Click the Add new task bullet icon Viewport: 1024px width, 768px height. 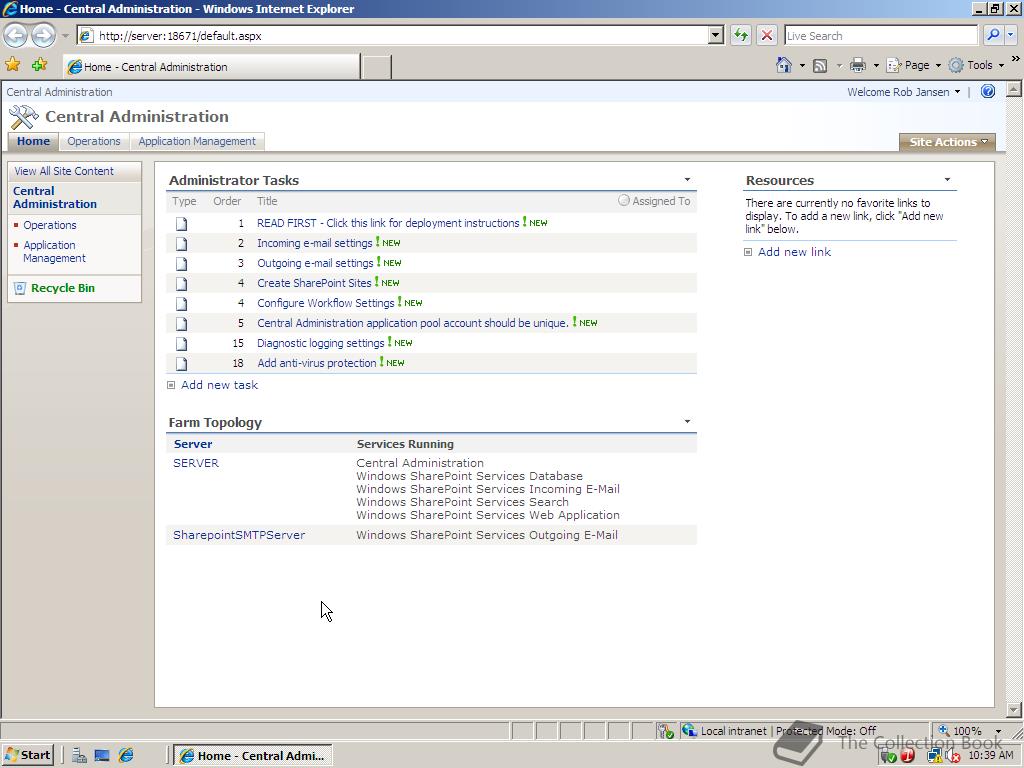coord(171,385)
